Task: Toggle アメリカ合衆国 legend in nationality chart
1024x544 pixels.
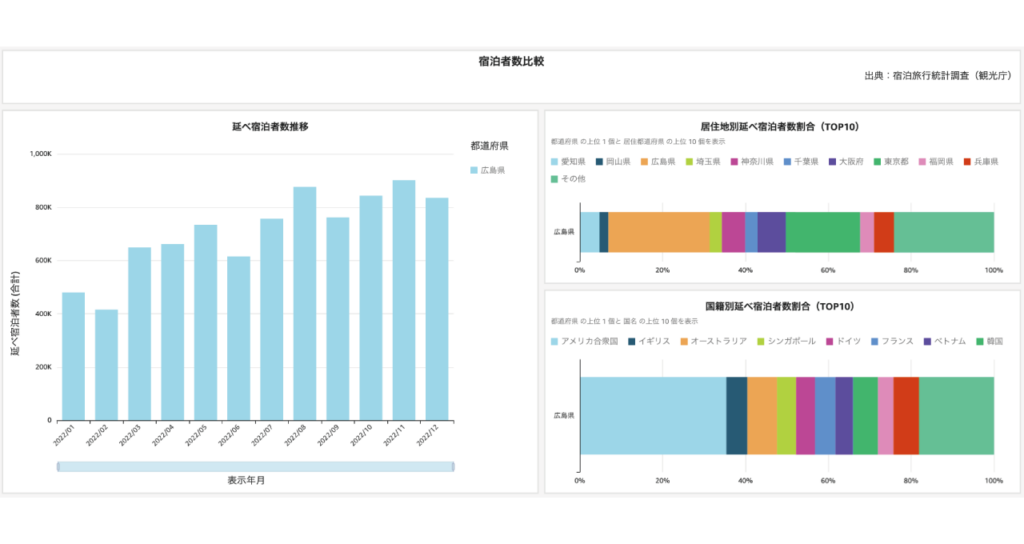Action: (589, 341)
